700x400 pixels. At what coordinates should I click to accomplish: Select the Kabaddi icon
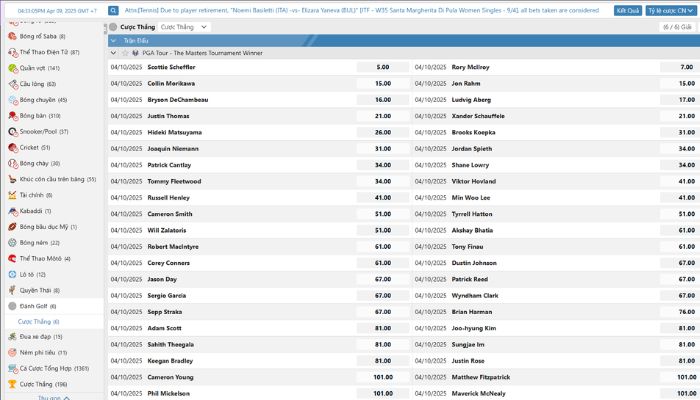pyautogui.click(x=12, y=211)
